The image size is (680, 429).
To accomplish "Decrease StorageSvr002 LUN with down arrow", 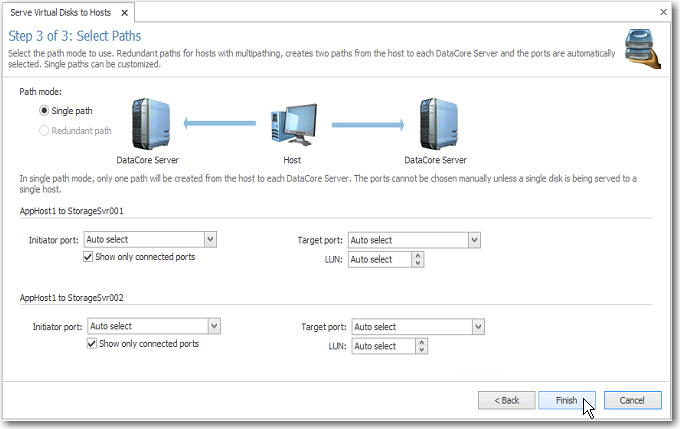I will (x=421, y=350).
